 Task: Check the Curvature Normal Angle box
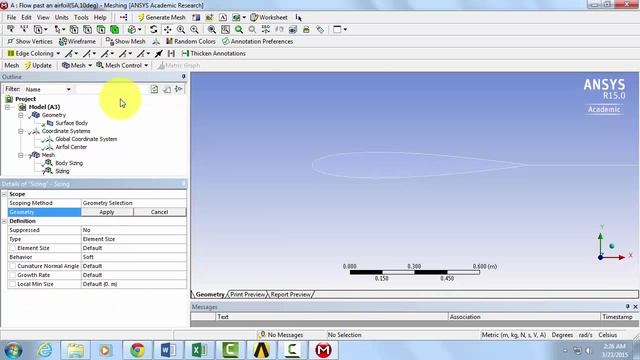pyautogui.click(x=12, y=266)
